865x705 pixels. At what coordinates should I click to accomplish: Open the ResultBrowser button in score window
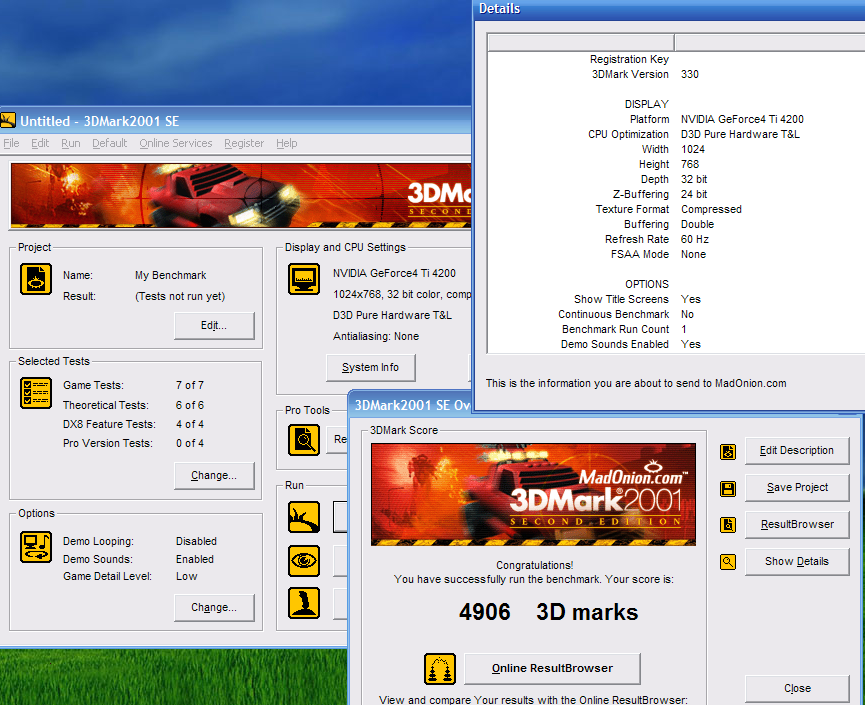point(797,525)
